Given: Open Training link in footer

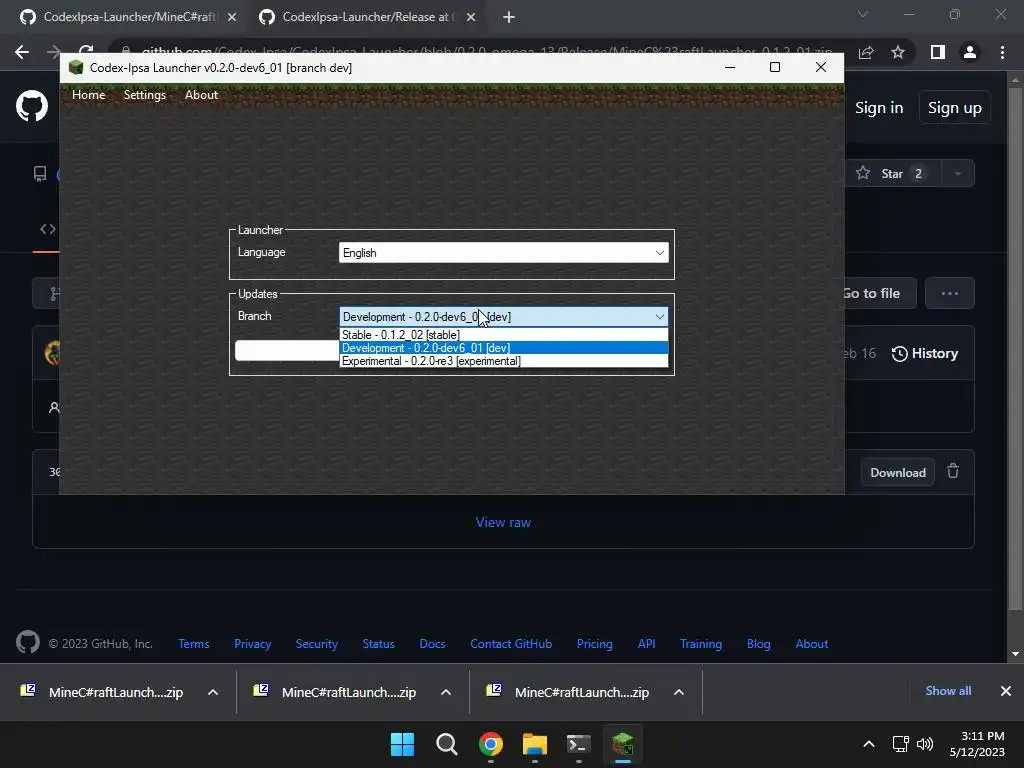Looking at the screenshot, I should [x=701, y=644].
